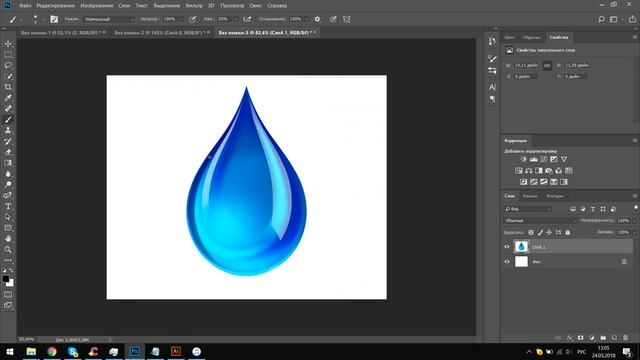Click the foreground black color swatch

(x=6, y=279)
